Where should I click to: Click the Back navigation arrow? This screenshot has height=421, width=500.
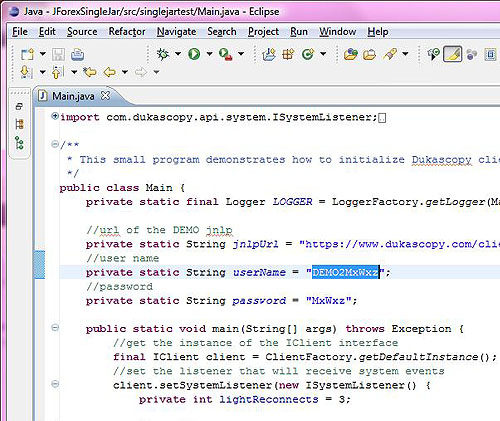(109, 72)
